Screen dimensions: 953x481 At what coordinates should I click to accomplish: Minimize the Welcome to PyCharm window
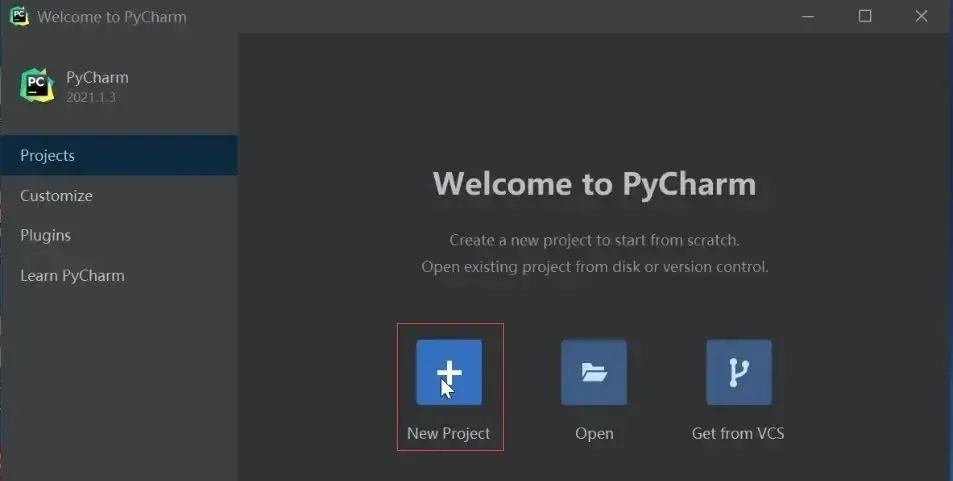point(808,16)
